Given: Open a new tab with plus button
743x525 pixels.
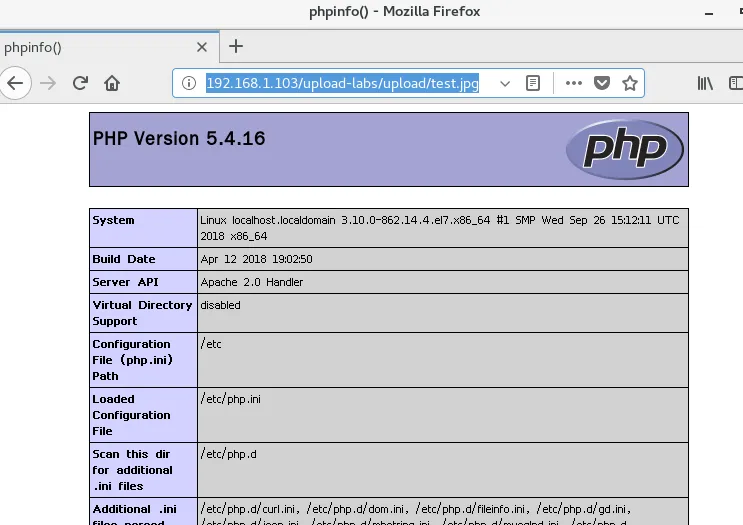Looking at the screenshot, I should point(236,46).
